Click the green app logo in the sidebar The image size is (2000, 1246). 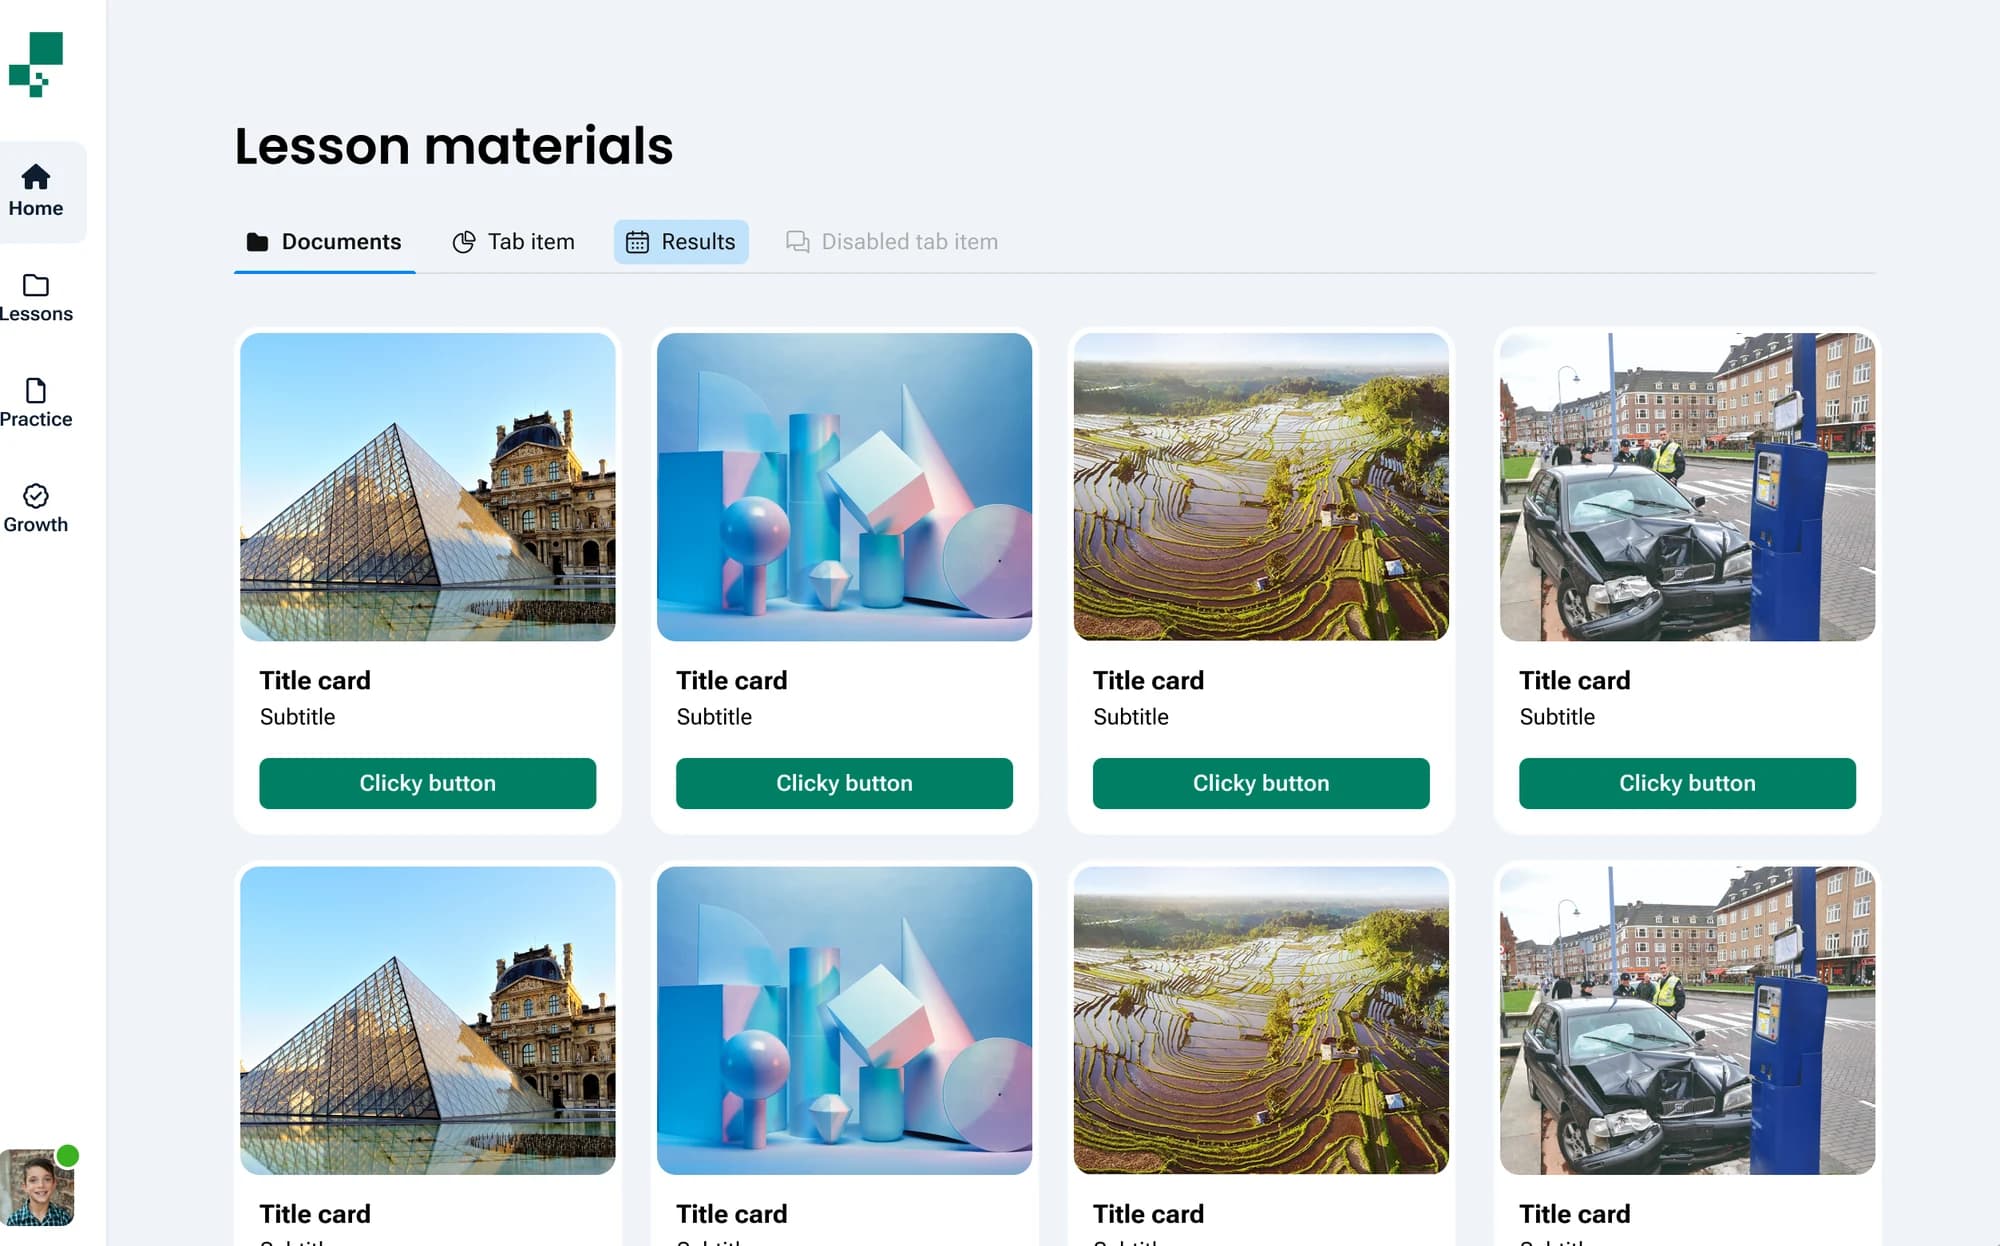click(x=36, y=64)
